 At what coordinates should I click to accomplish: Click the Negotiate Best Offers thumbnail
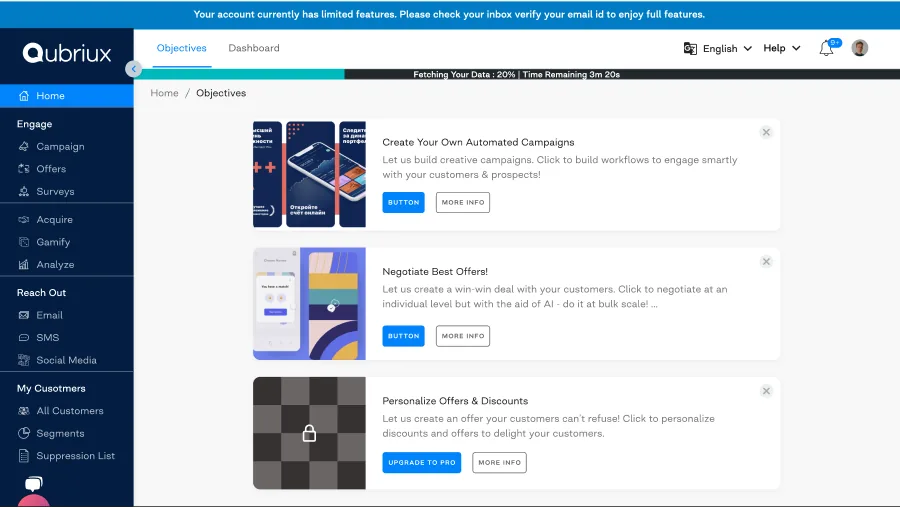coord(309,304)
